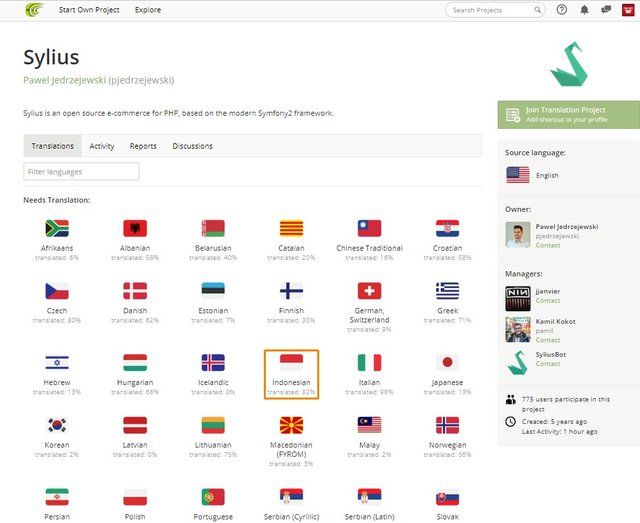Click Contact under manager Kamil Kokot
Viewport: 640px width, 523px height.
click(x=548, y=340)
